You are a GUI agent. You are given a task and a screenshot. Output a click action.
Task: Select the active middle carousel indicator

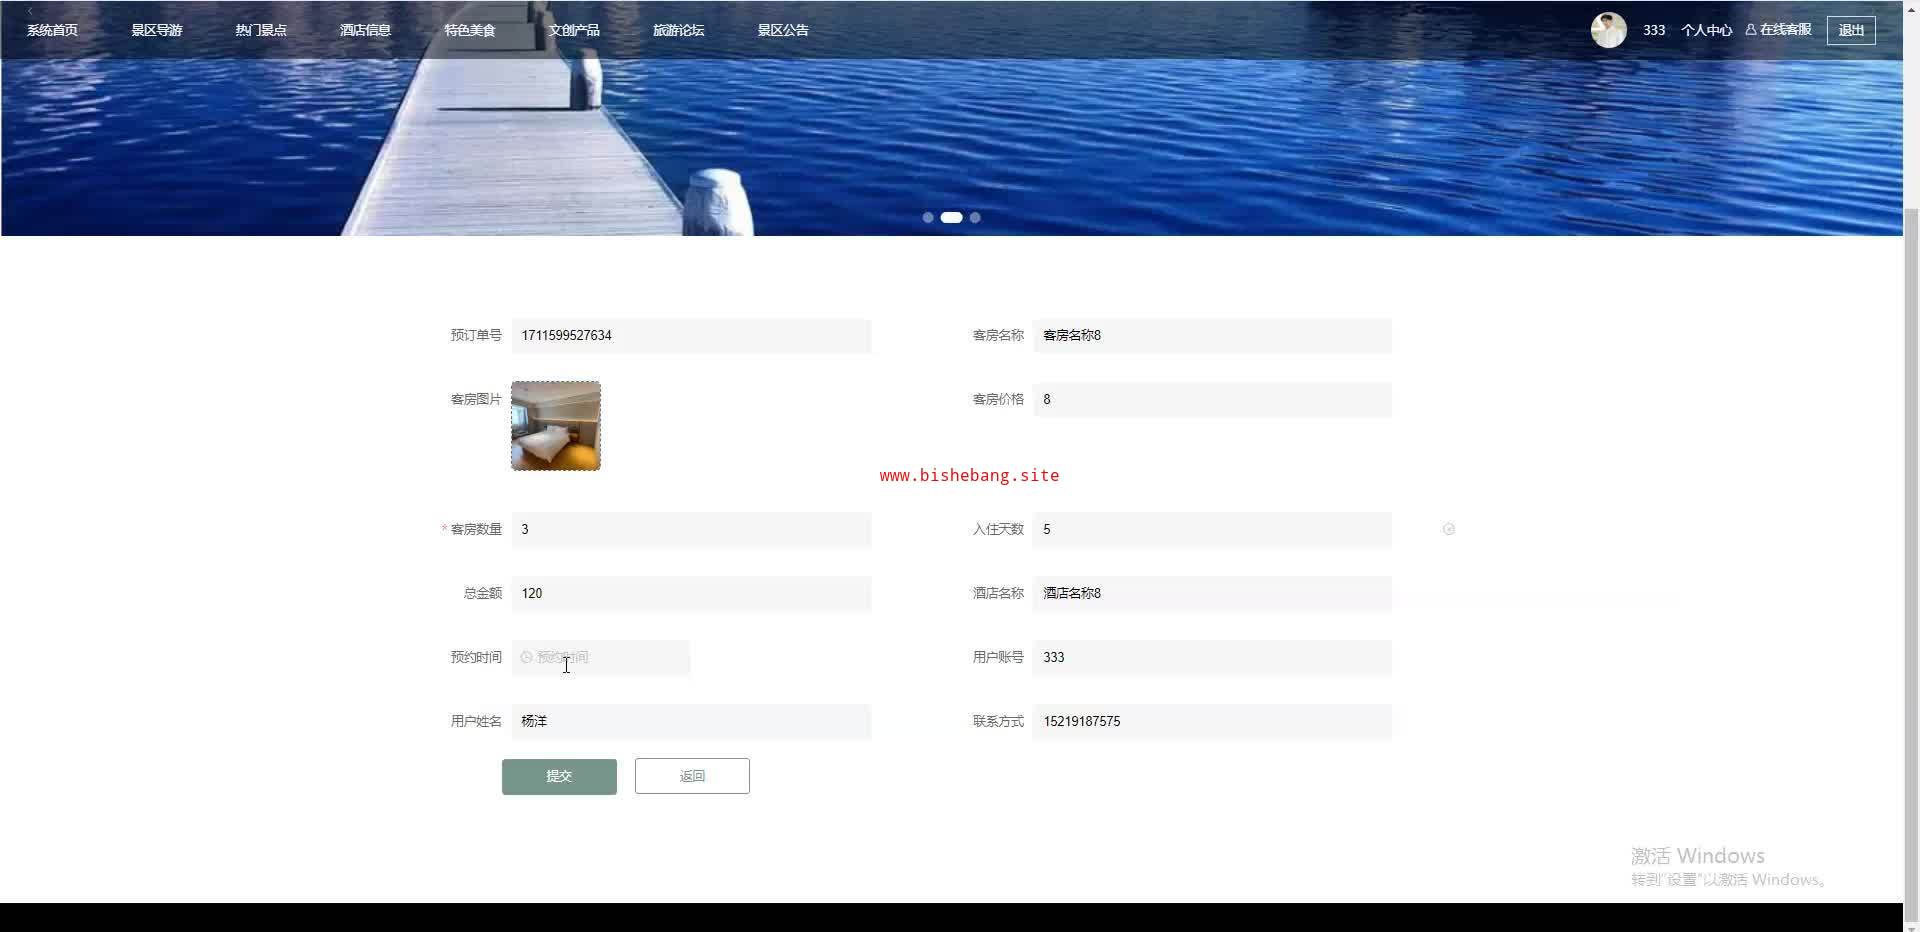tap(951, 217)
